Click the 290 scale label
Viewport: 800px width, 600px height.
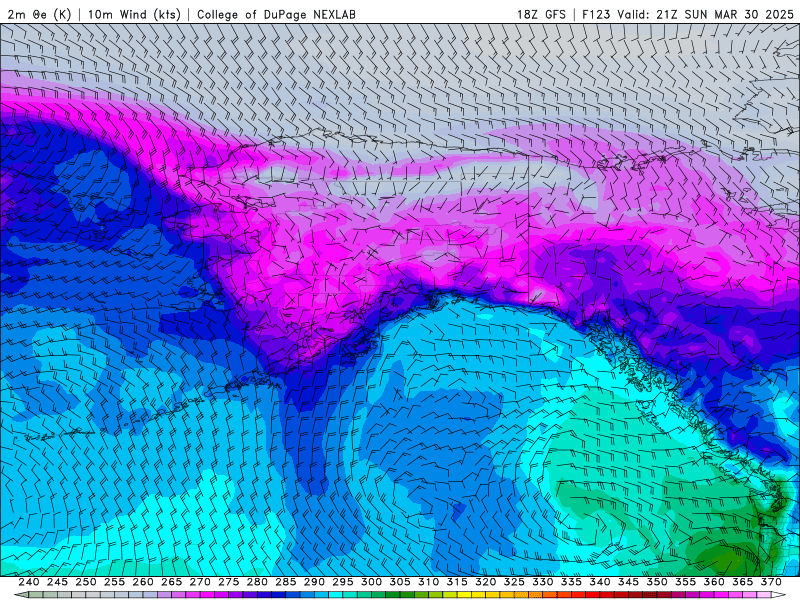point(314,582)
